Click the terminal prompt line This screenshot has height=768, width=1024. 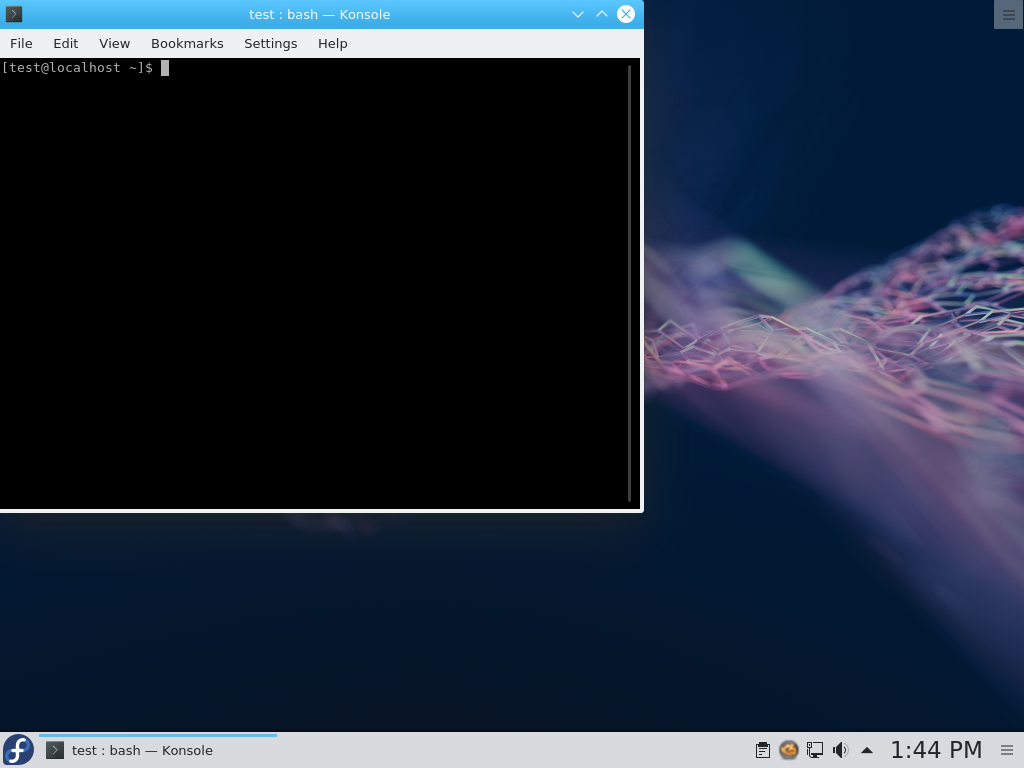pyautogui.click(x=85, y=68)
